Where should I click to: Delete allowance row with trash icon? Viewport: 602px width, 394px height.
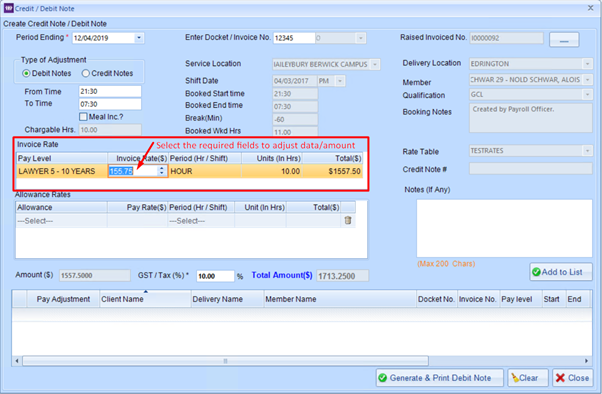point(348,220)
